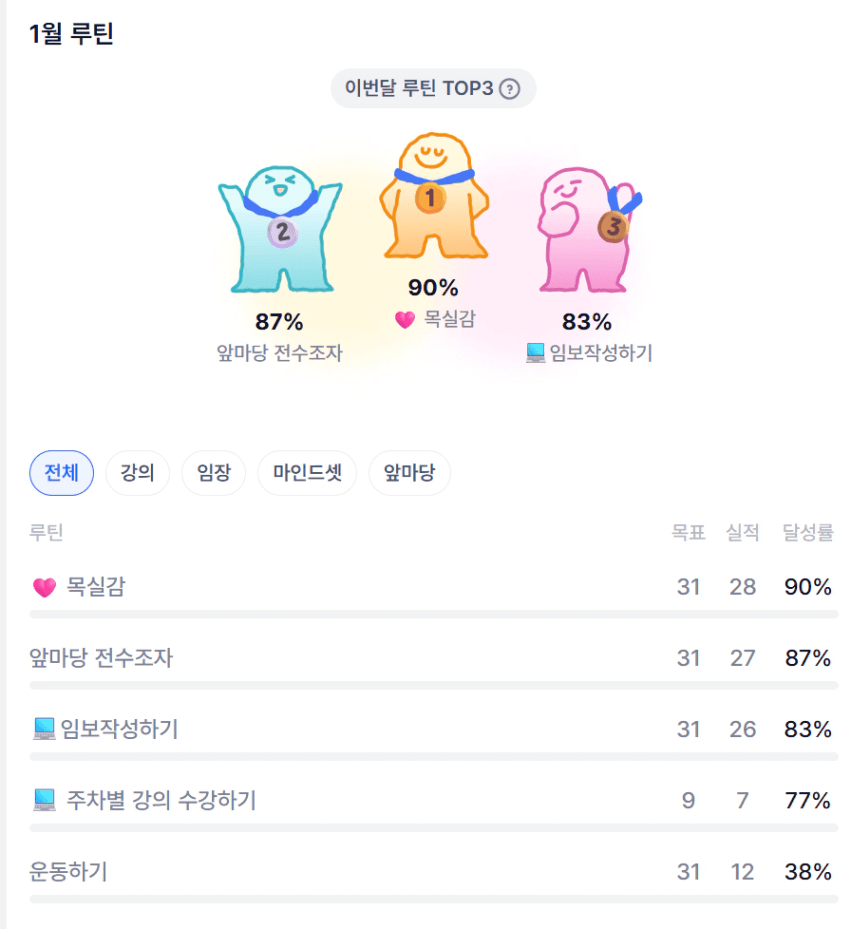The height and width of the screenshot is (929, 851).
Task: Select the 앞마당 filter tab
Action: coord(409,473)
